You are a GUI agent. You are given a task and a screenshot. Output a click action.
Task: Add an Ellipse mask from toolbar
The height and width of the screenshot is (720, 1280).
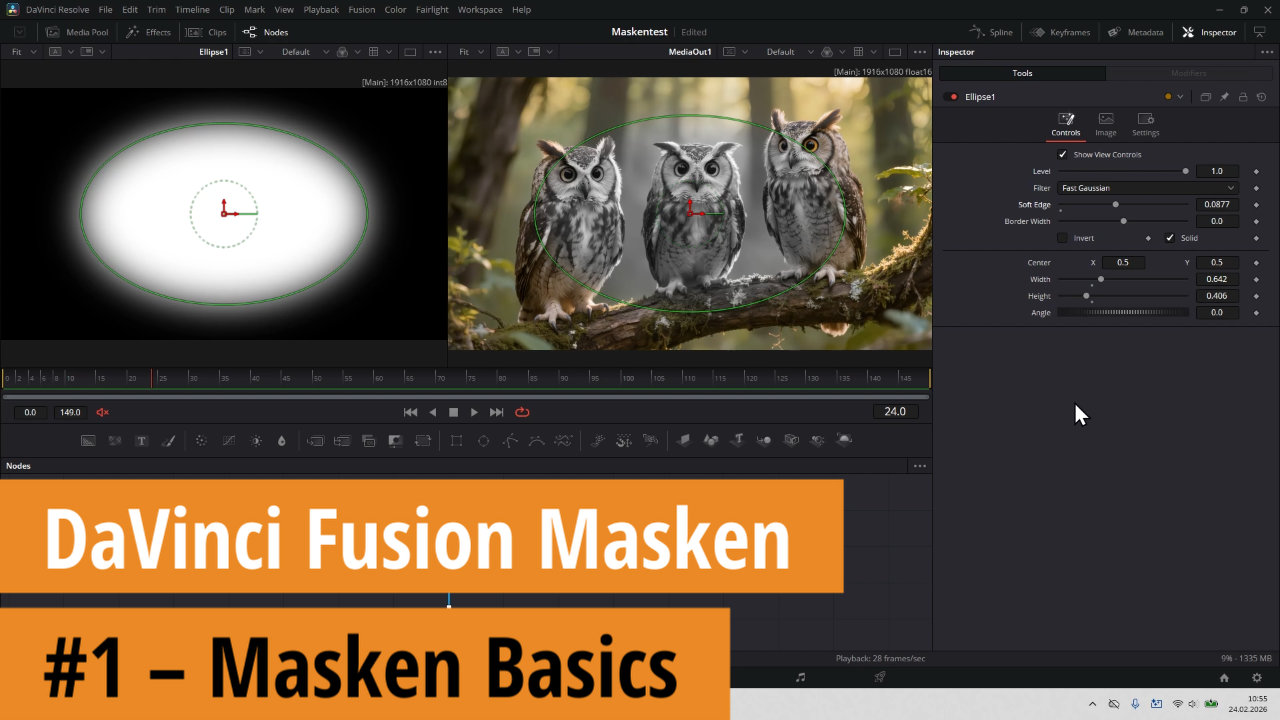(x=484, y=440)
